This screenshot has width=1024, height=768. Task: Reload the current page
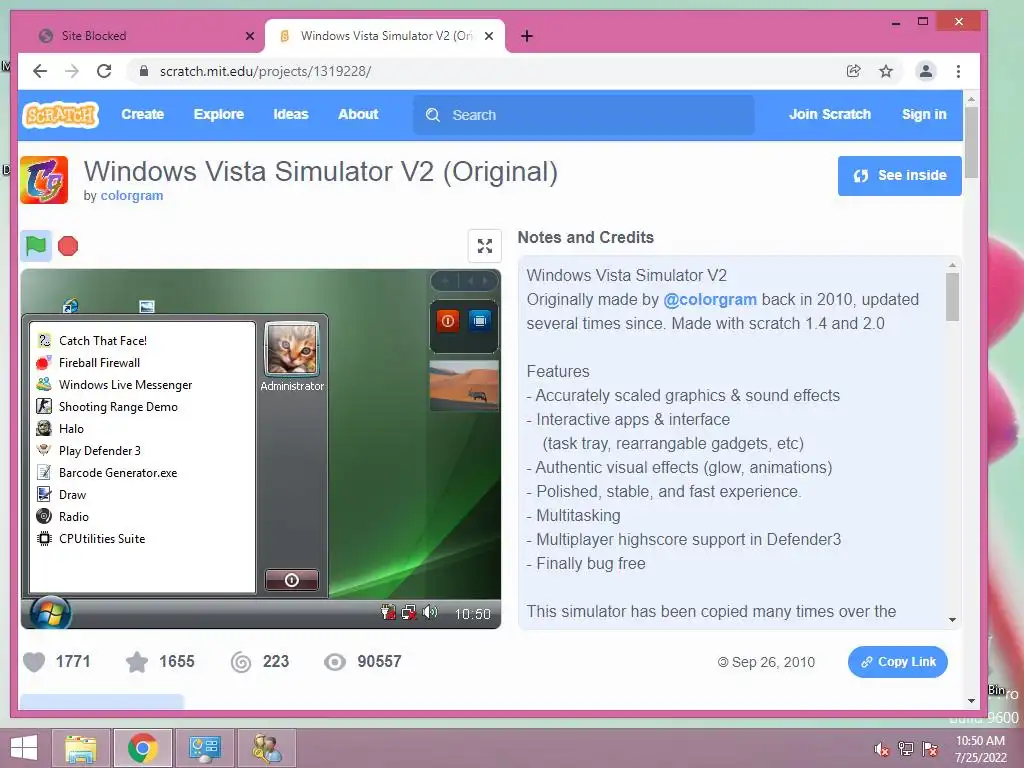pos(104,71)
